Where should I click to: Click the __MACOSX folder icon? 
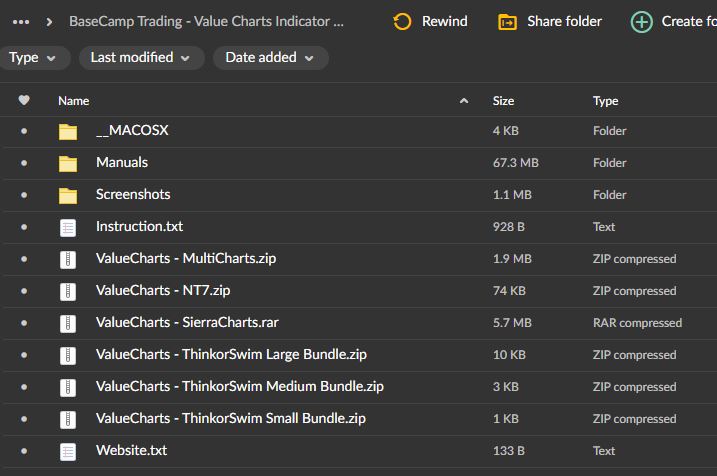[x=68, y=131]
